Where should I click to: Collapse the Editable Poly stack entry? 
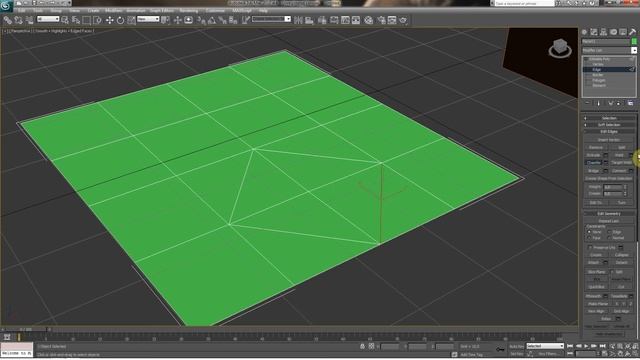(586, 59)
